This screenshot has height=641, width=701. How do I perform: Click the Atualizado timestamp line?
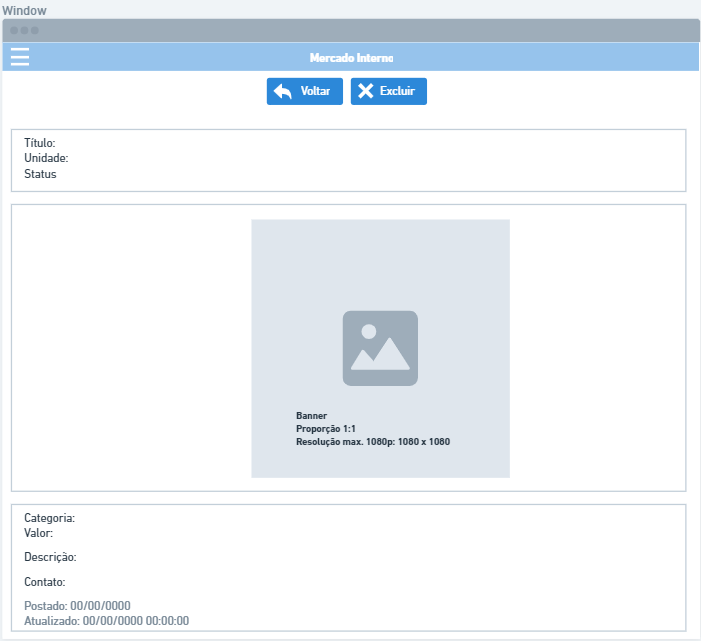pos(106,621)
